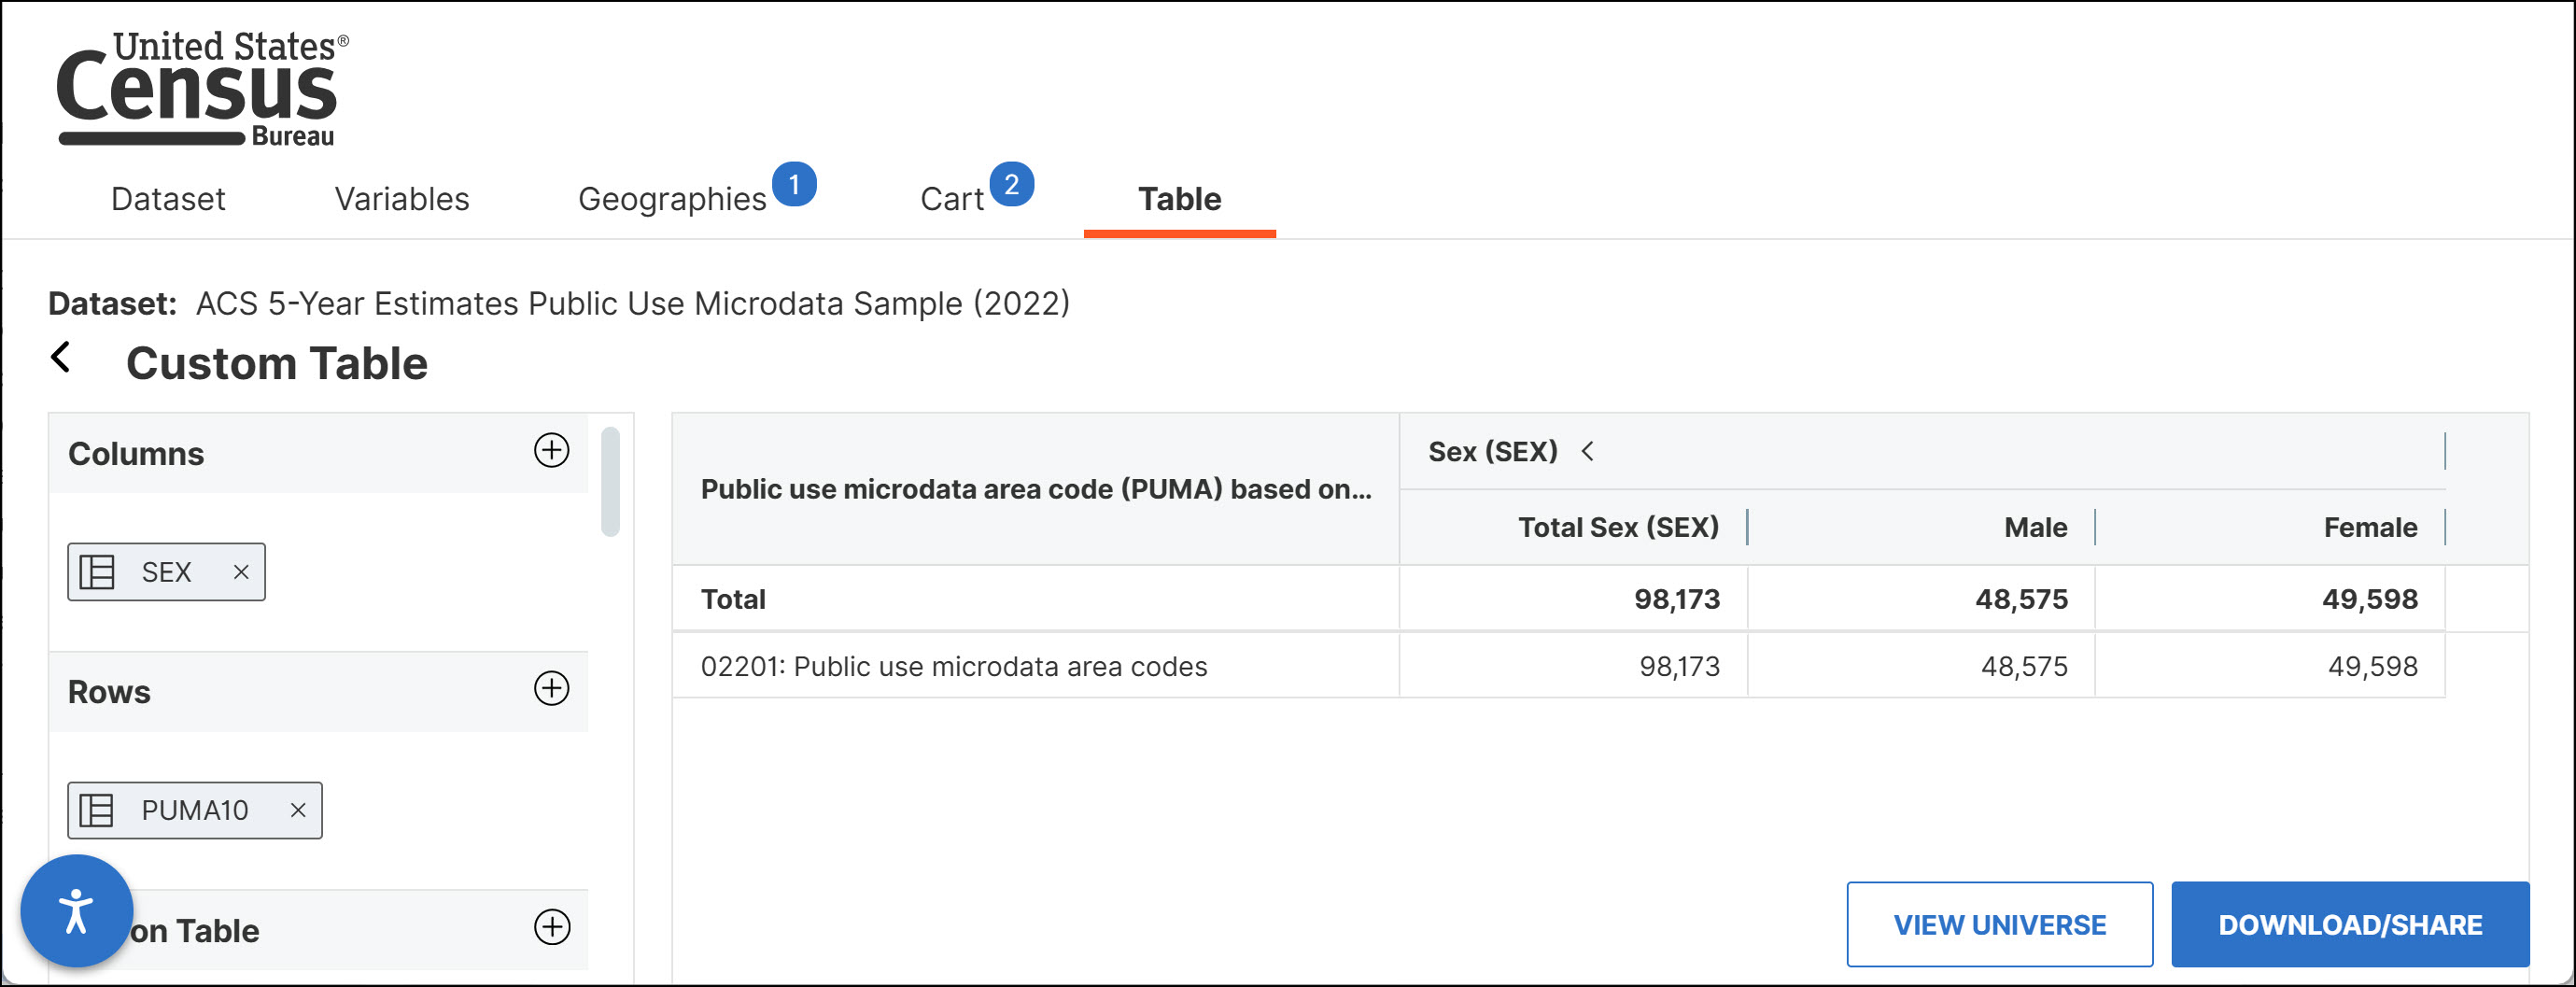Go back using the back arrow near Custom Table
2576x987 pixels.
coord(62,359)
